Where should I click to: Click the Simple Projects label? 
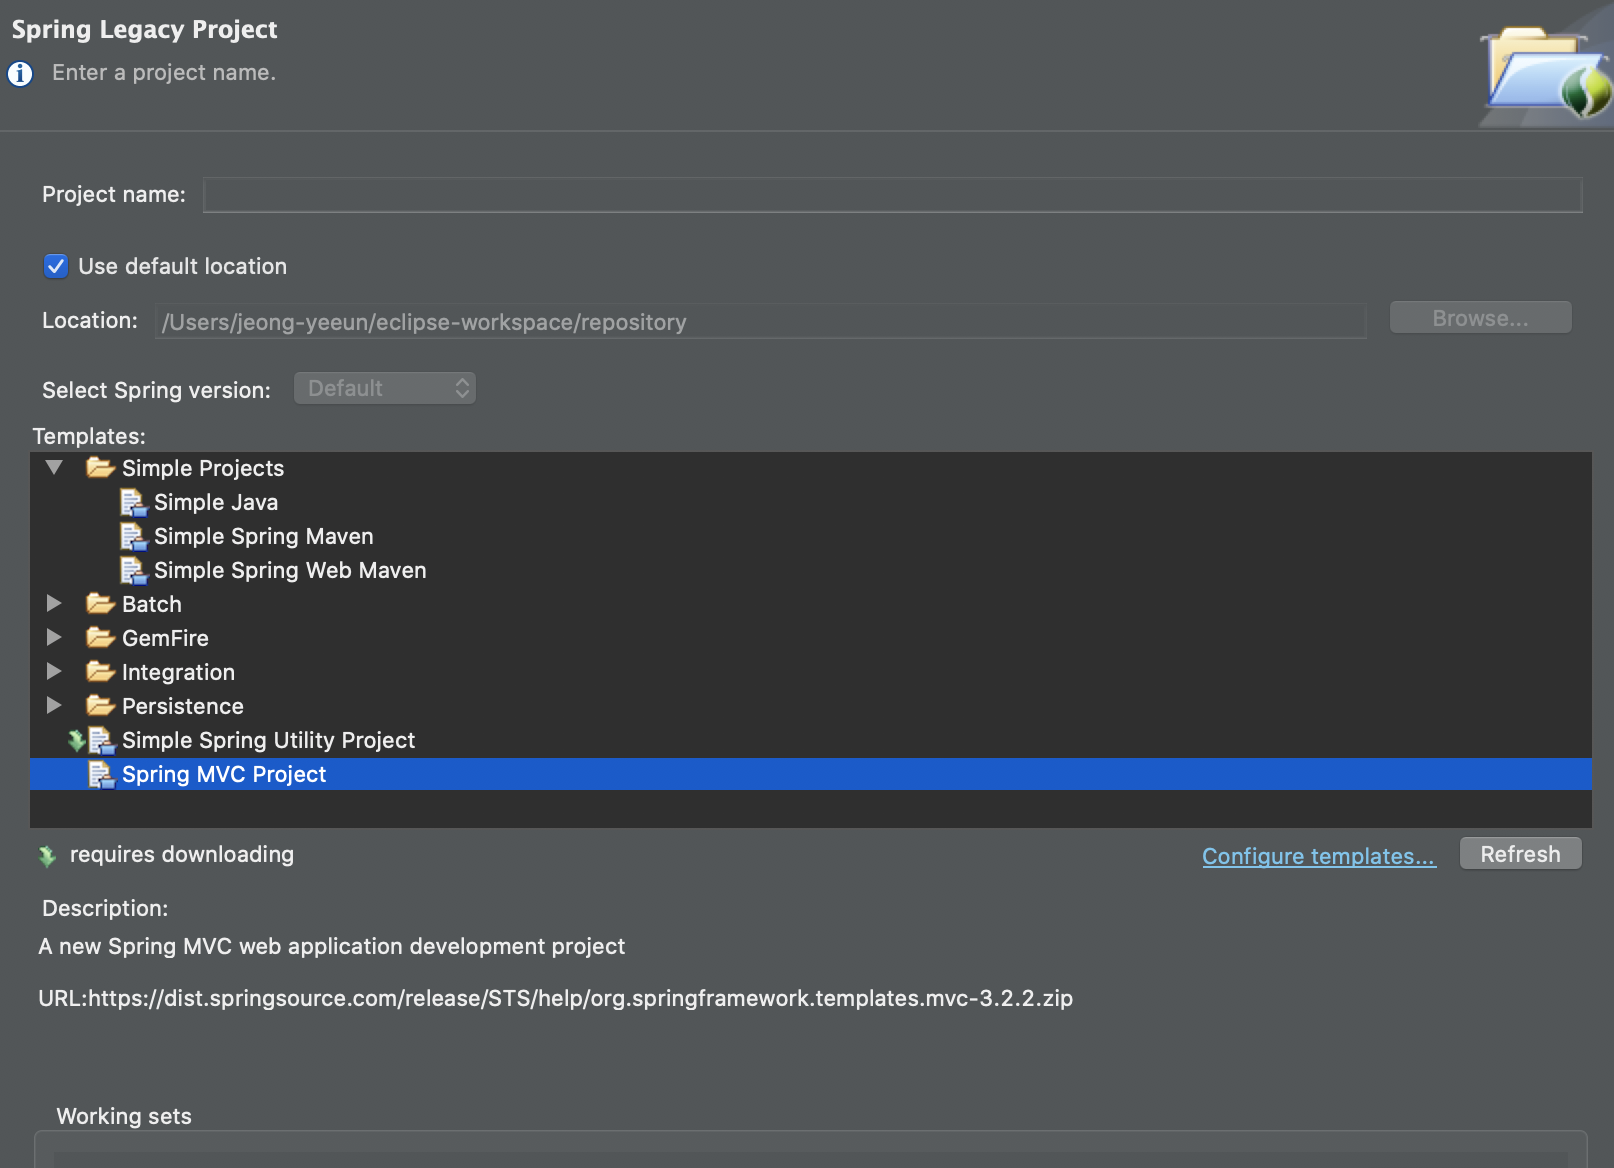point(203,468)
